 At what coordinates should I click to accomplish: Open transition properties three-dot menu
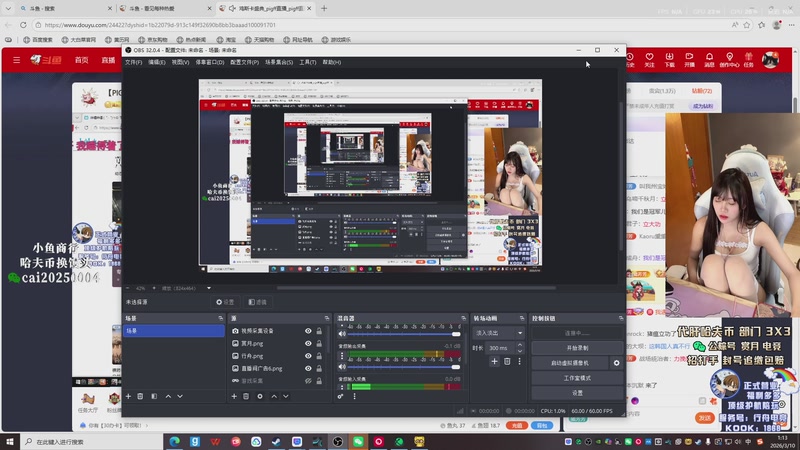[x=519, y=362]
